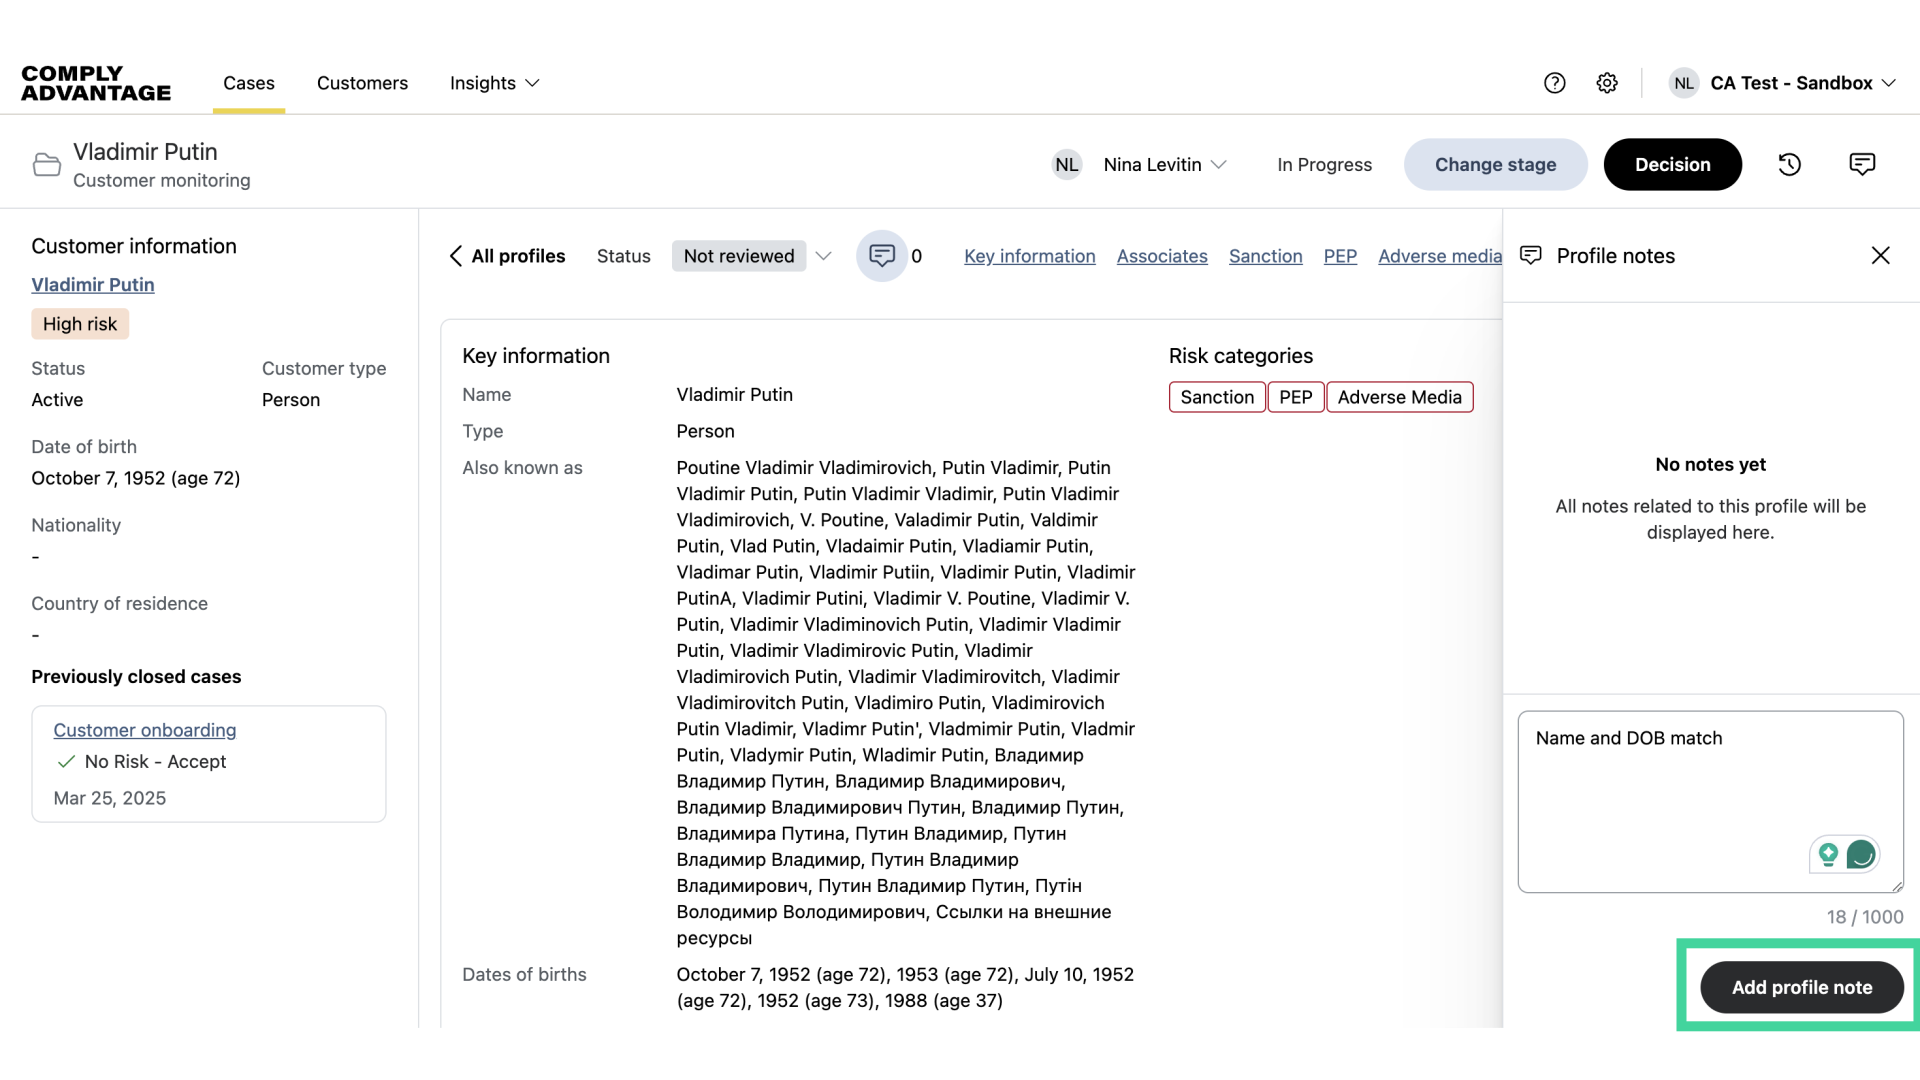Click the Decision button

(1672, 164)
